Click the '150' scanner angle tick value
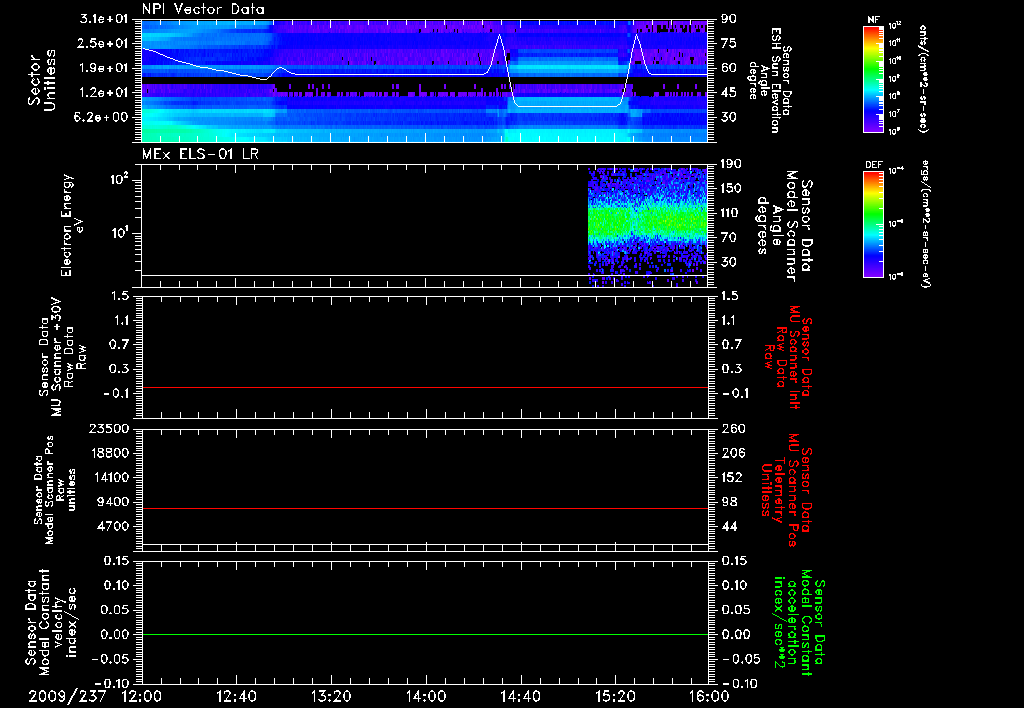 (732, 189)
